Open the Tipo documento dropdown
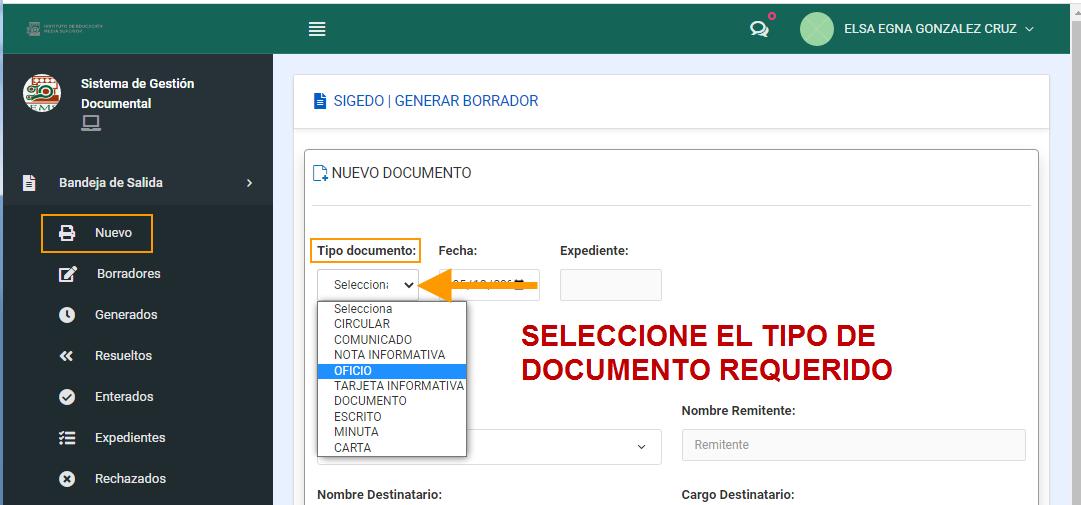 point(368,285)
